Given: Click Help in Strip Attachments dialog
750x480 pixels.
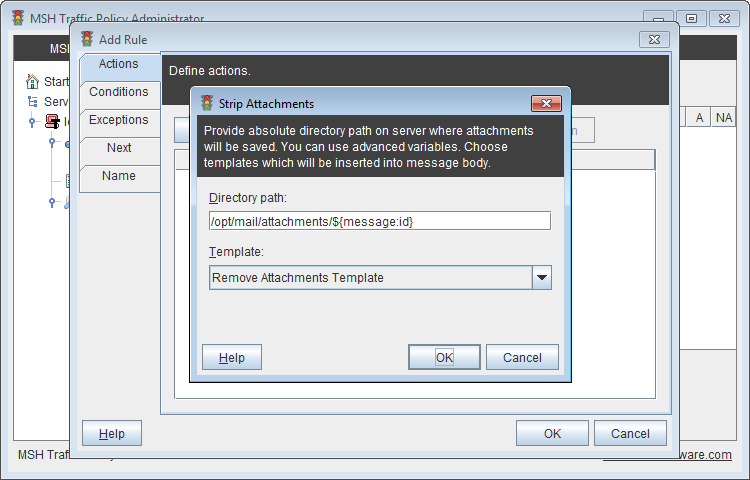Looking at the screenshot, I should (232, 357).
